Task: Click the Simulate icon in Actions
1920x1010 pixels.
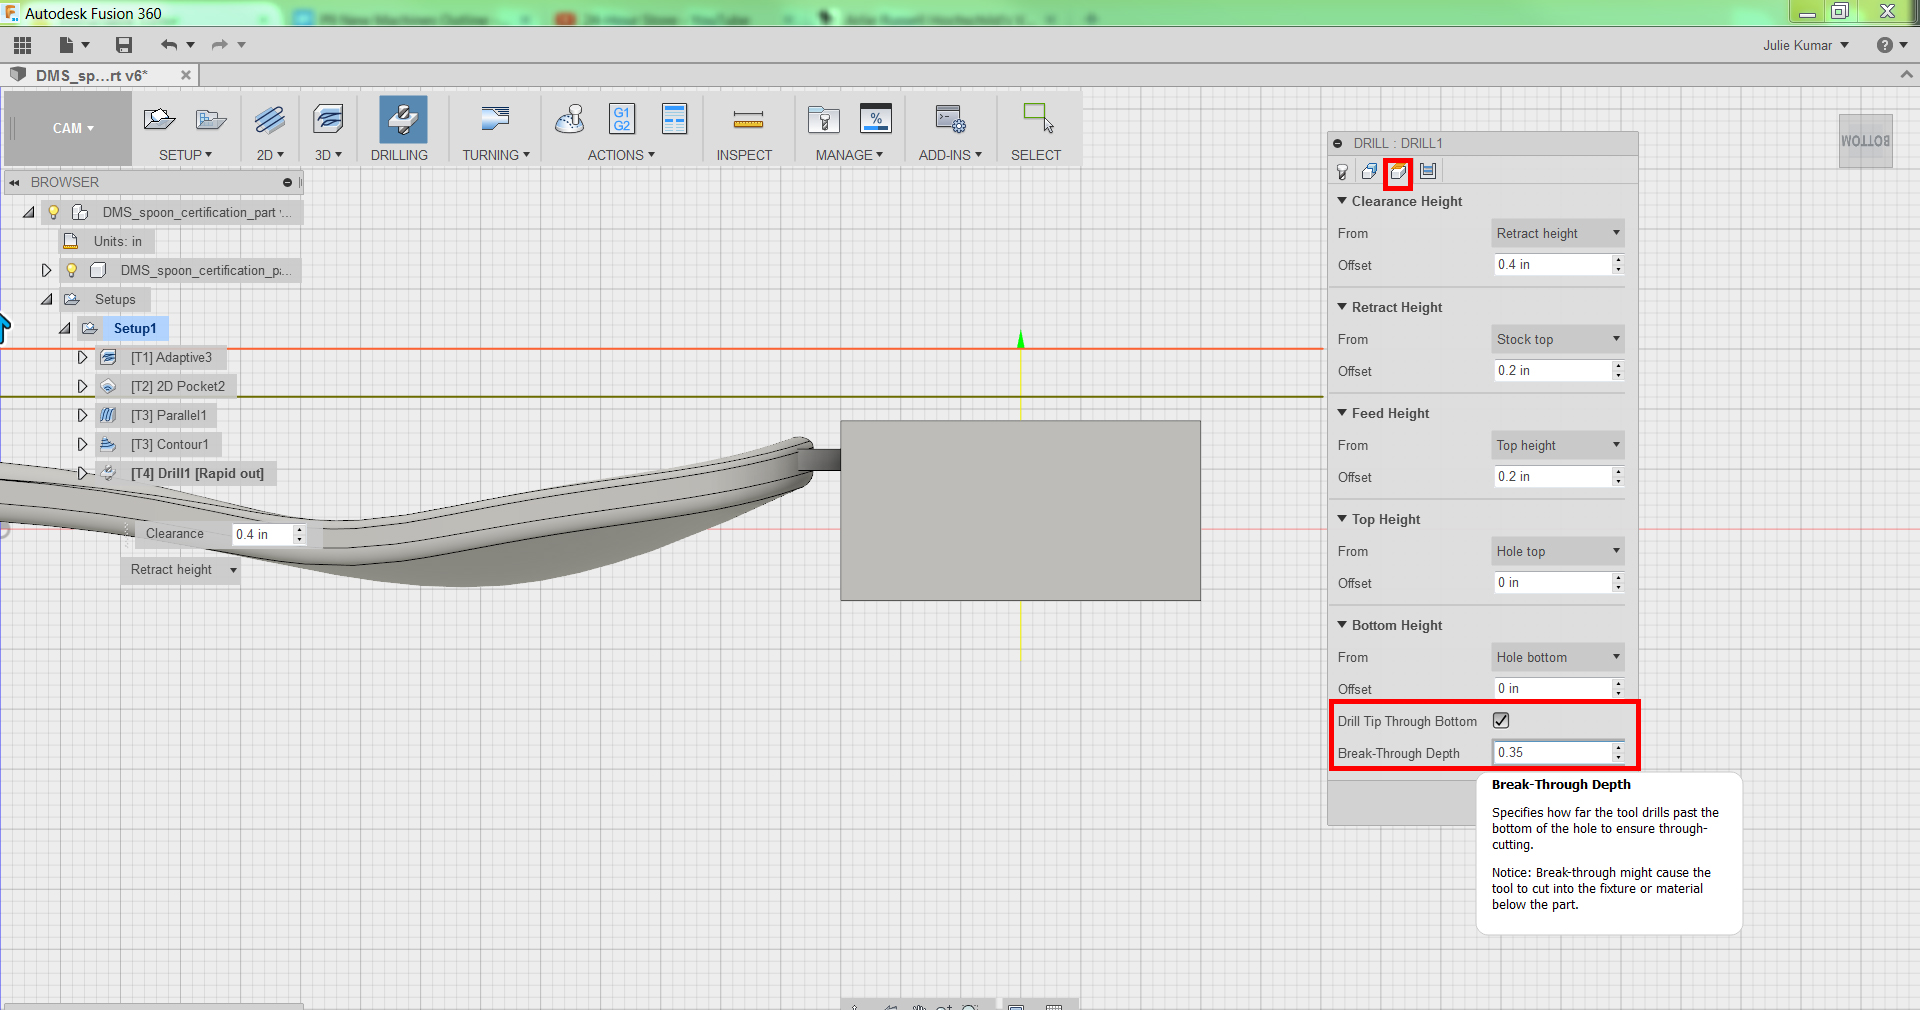Action: 570,120
